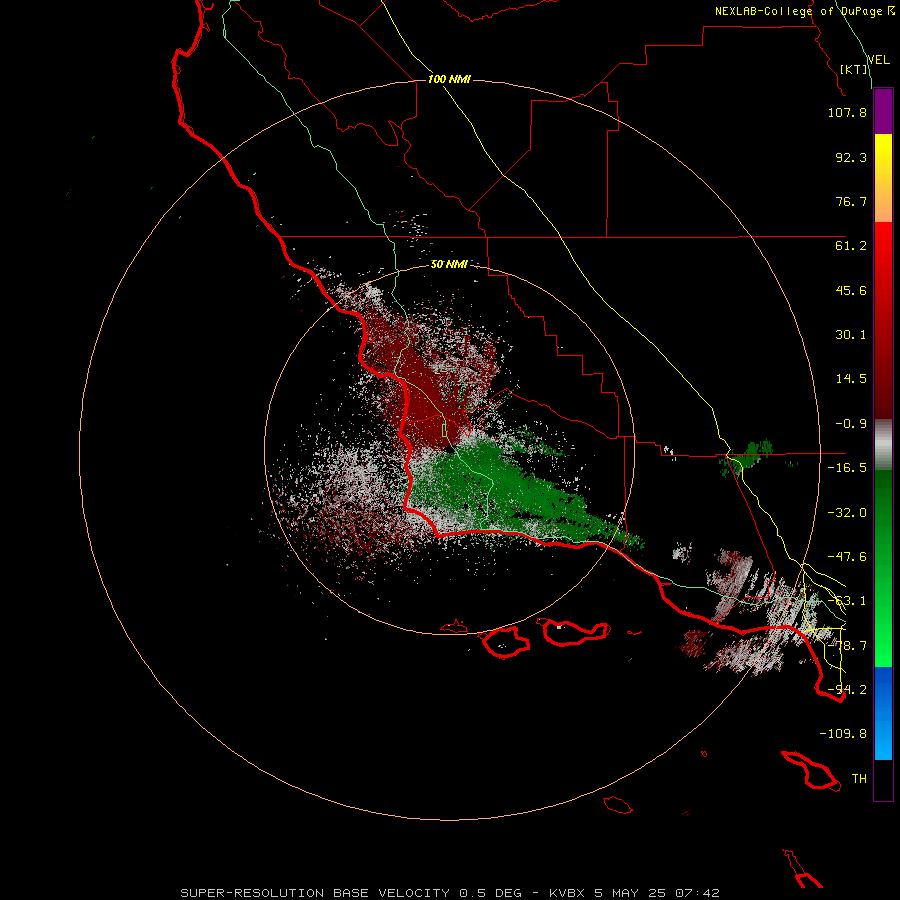Click the -0.9 velocity scale value

pyautogui.click(x=851, y=424)
